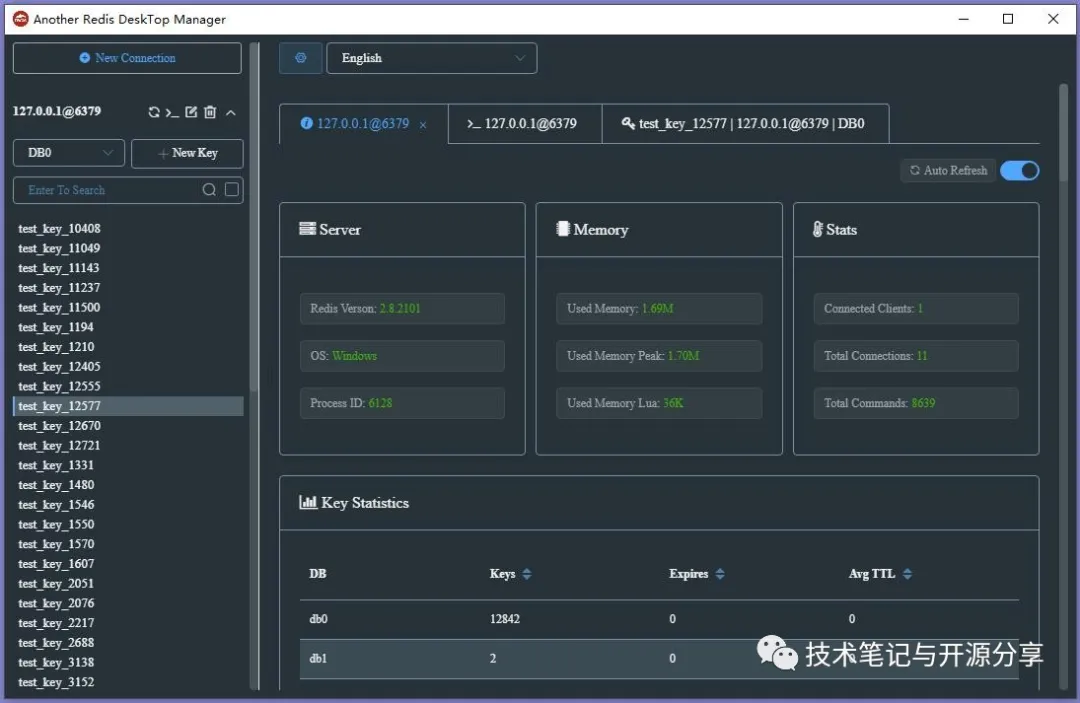This screenshot has width=1080, height=703.
Task: Click the edit connection icon
Action: (x=191, y=112)
